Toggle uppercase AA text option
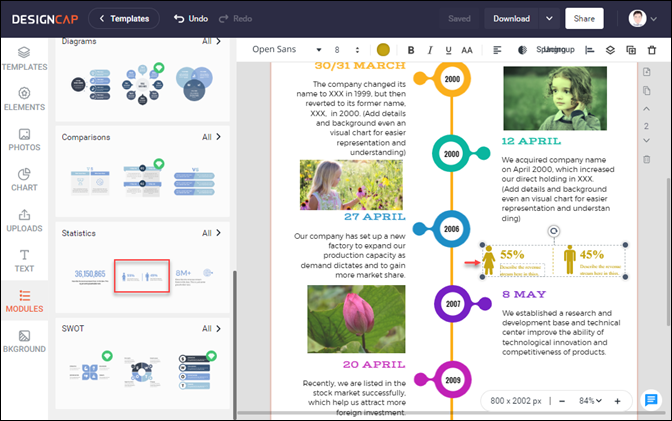The height and width of the screenshot is (421, 672). tap(467, 50)
